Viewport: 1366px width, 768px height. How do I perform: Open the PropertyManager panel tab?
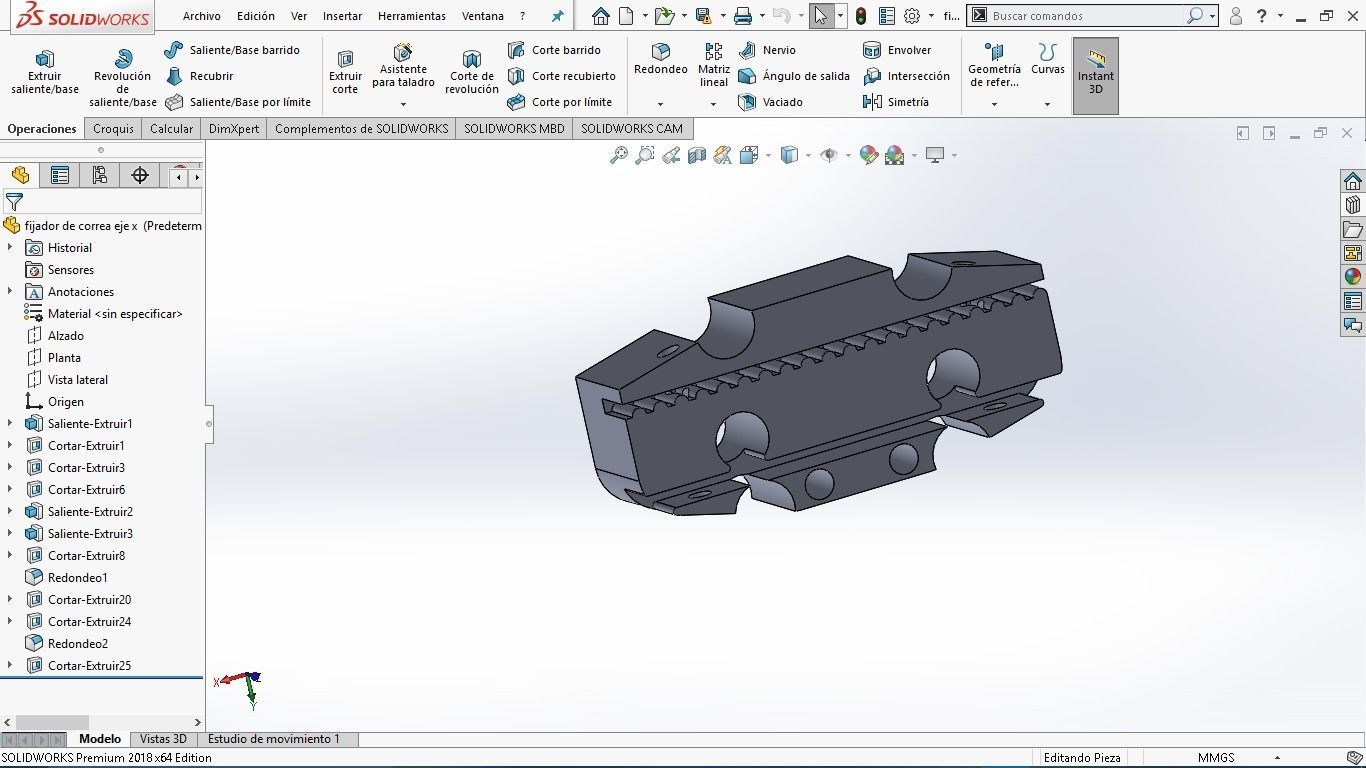[60, 176]
